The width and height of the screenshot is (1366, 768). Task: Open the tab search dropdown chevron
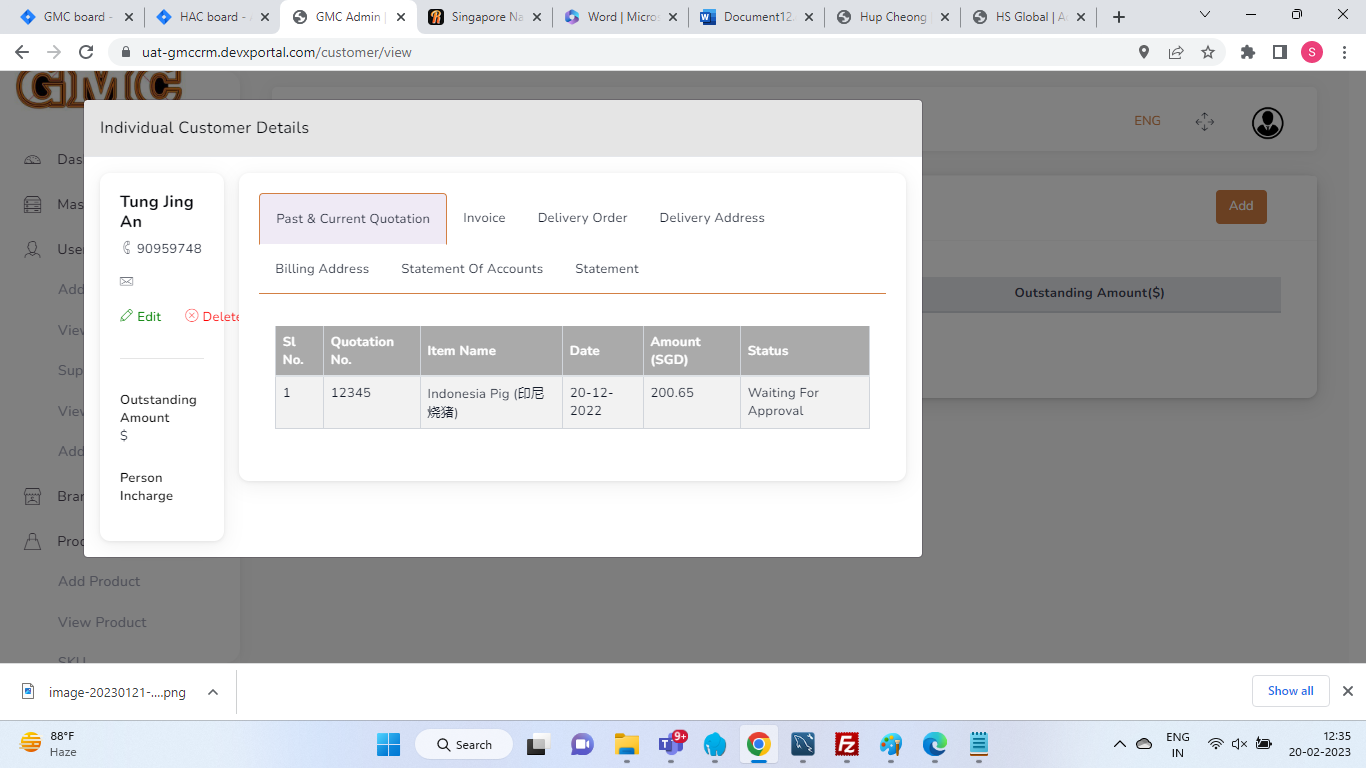tap(1204, 16)
